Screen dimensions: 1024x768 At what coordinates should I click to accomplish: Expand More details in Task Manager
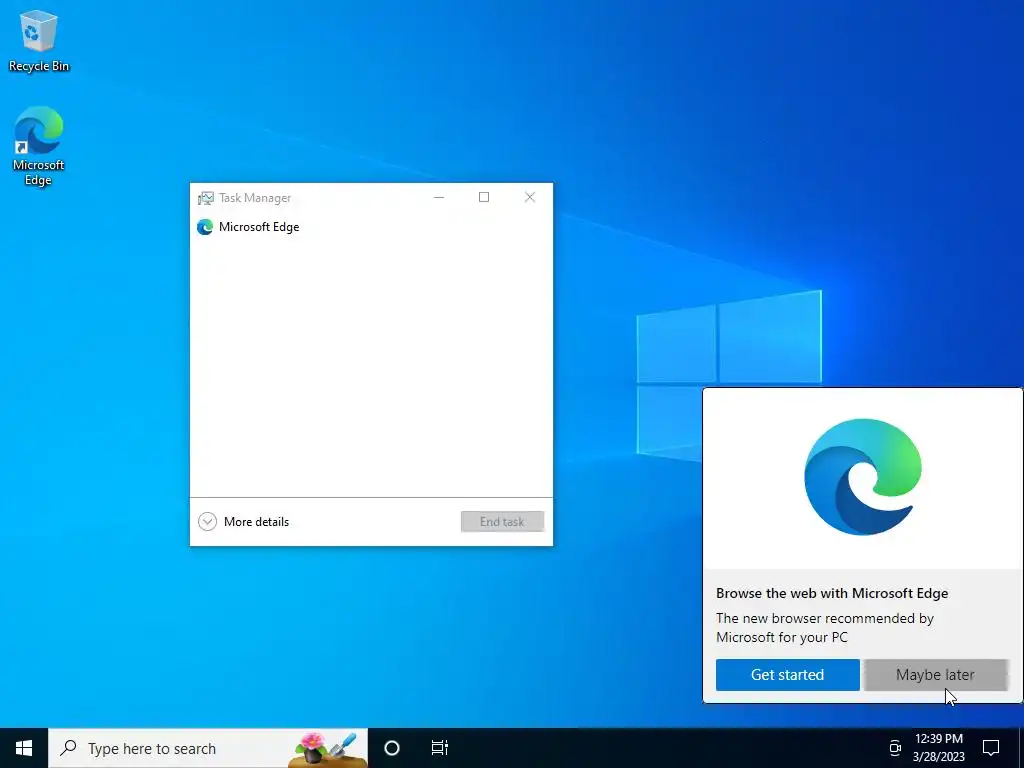(x=244, y=521)
